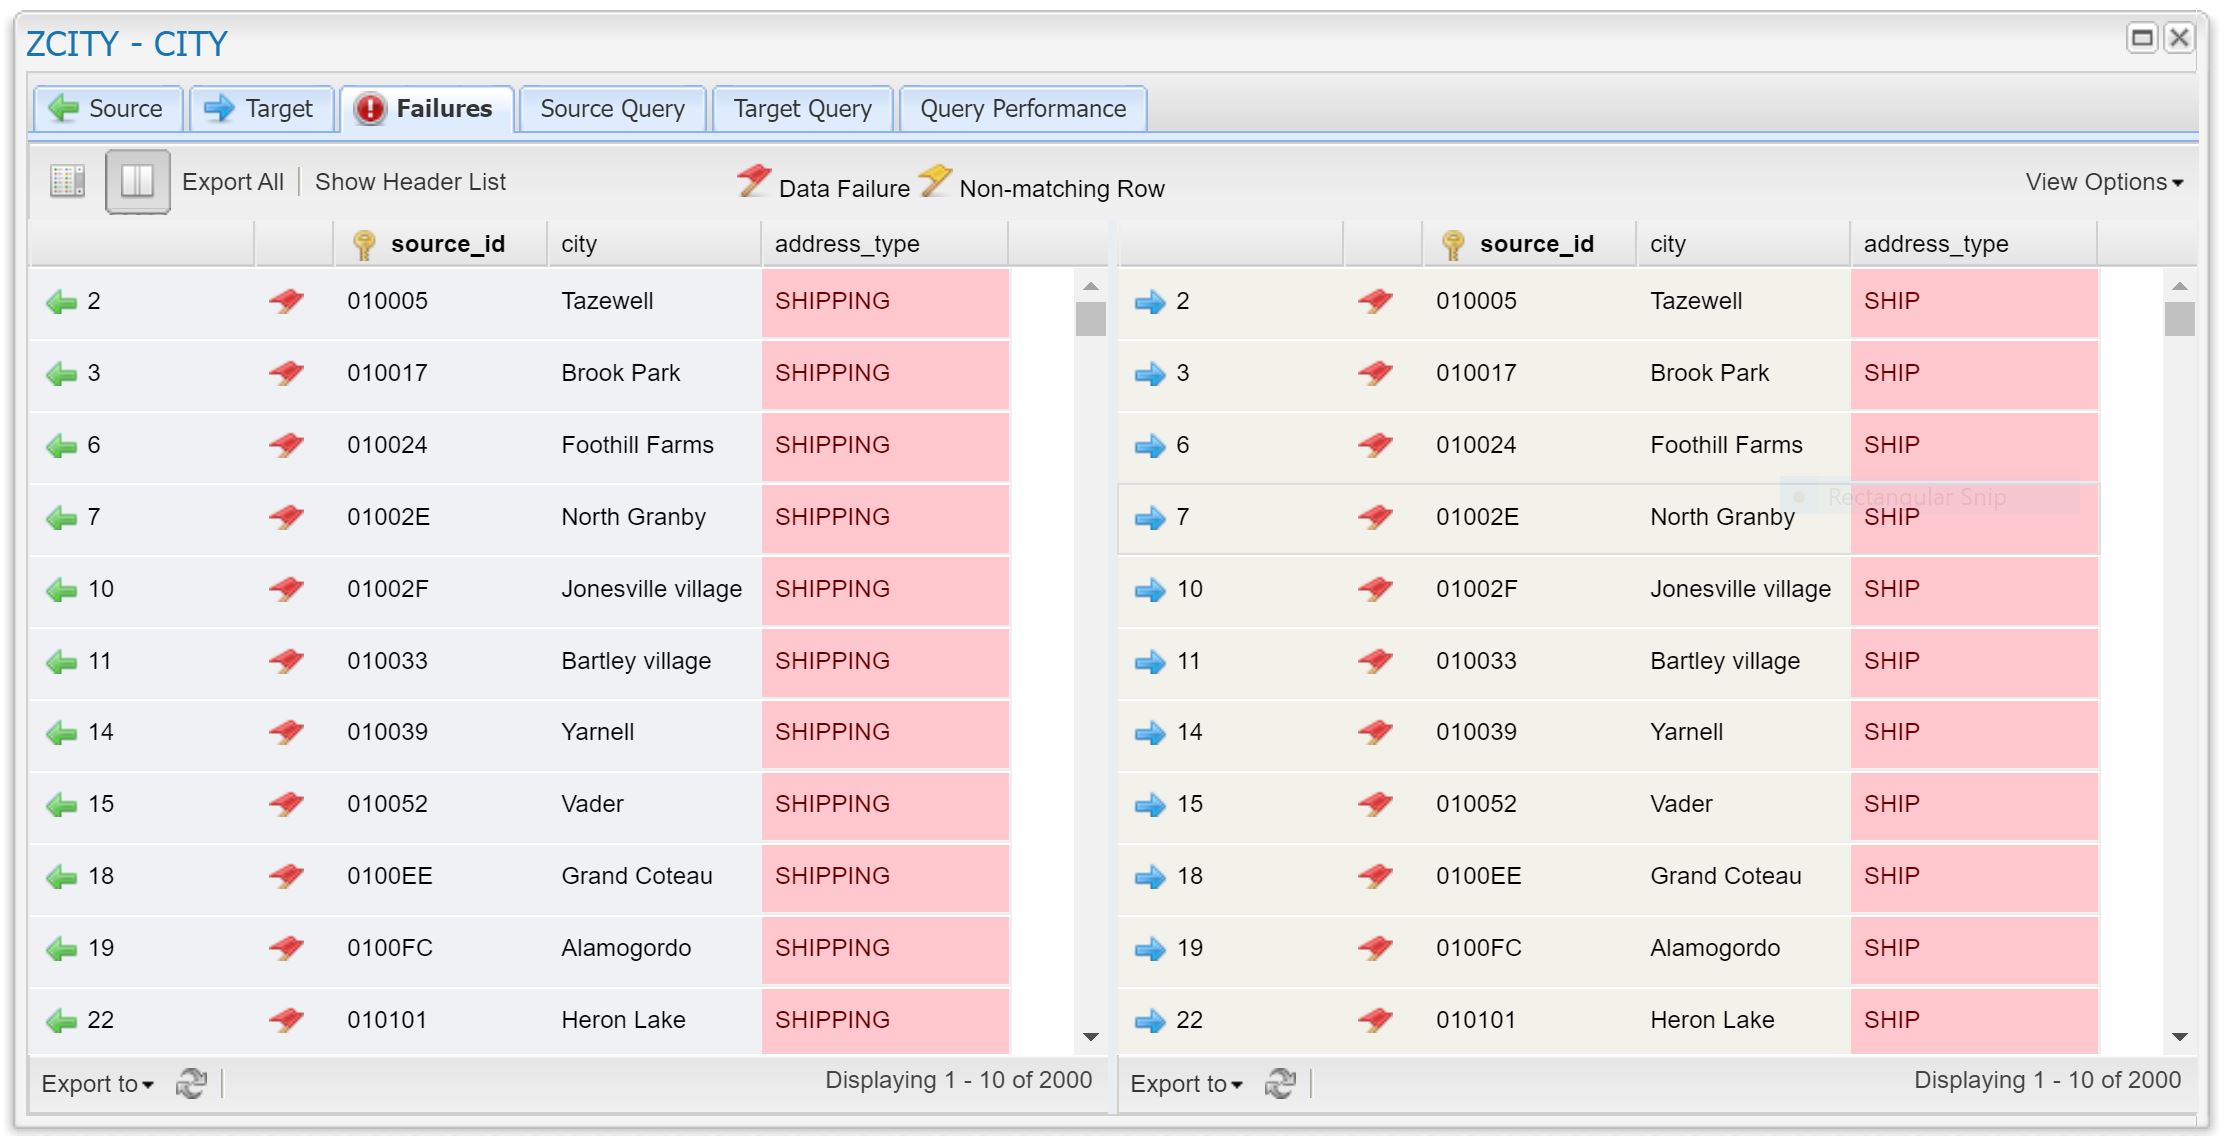Click Heron Lake in left pane

coord(623,1020)
